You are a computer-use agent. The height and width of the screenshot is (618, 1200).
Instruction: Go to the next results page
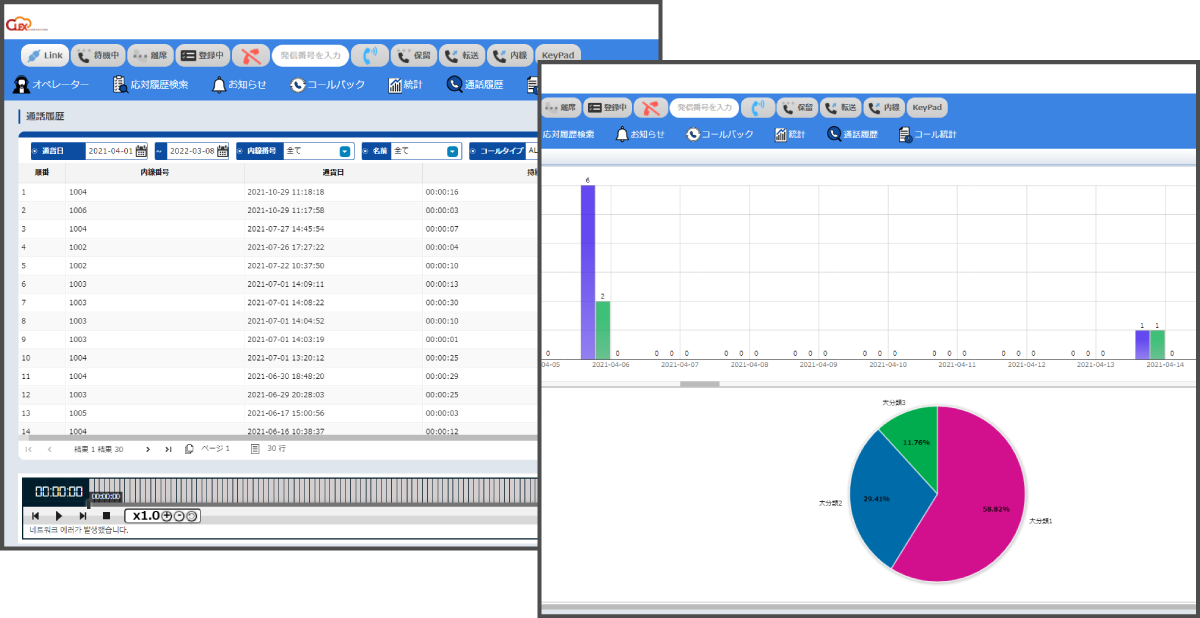148,449
